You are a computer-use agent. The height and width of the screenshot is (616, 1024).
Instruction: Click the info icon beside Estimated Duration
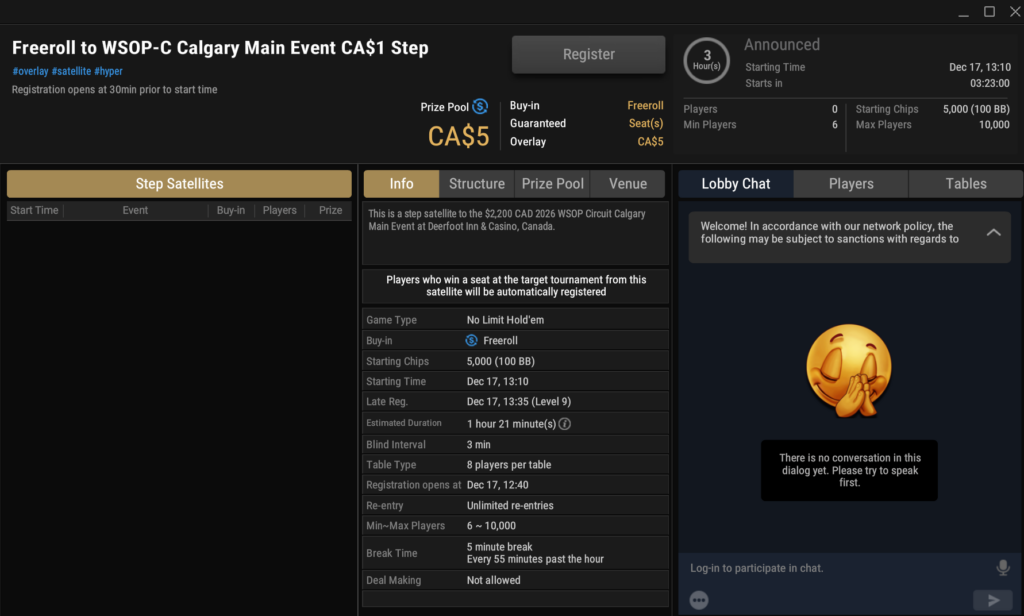564,424
